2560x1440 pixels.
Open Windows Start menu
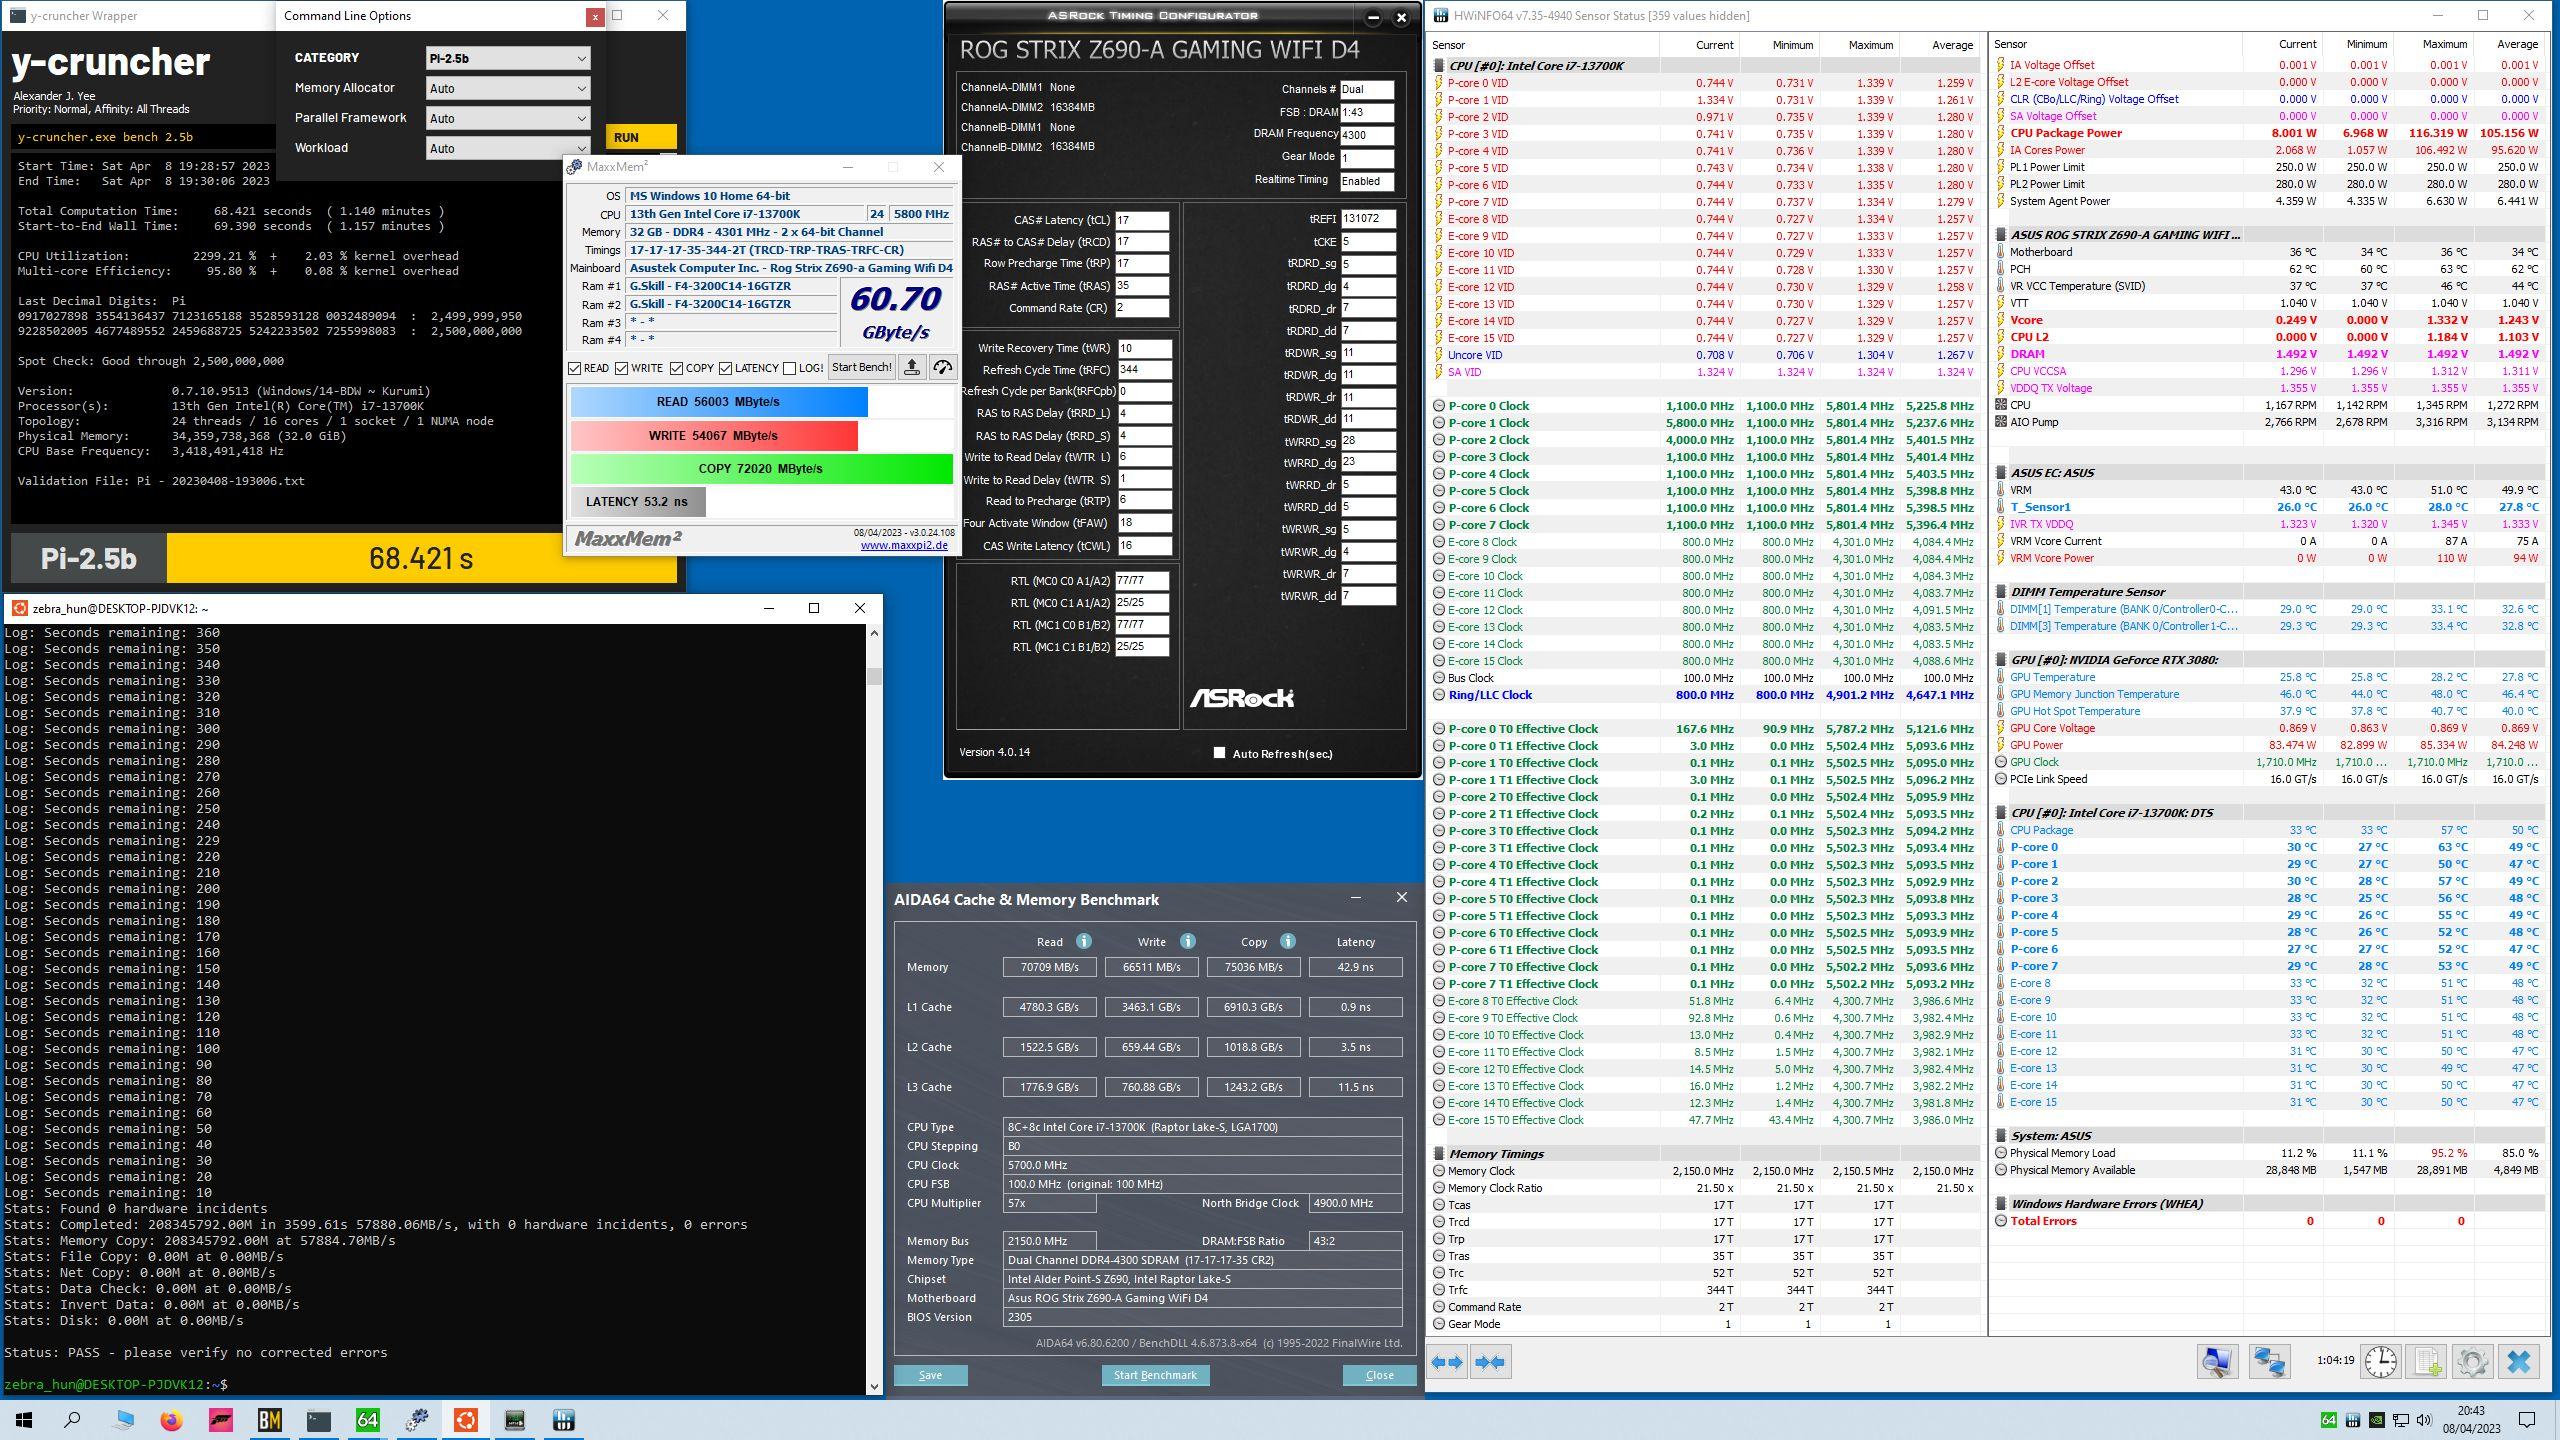pyautogui.click(x=24, y=1419)
